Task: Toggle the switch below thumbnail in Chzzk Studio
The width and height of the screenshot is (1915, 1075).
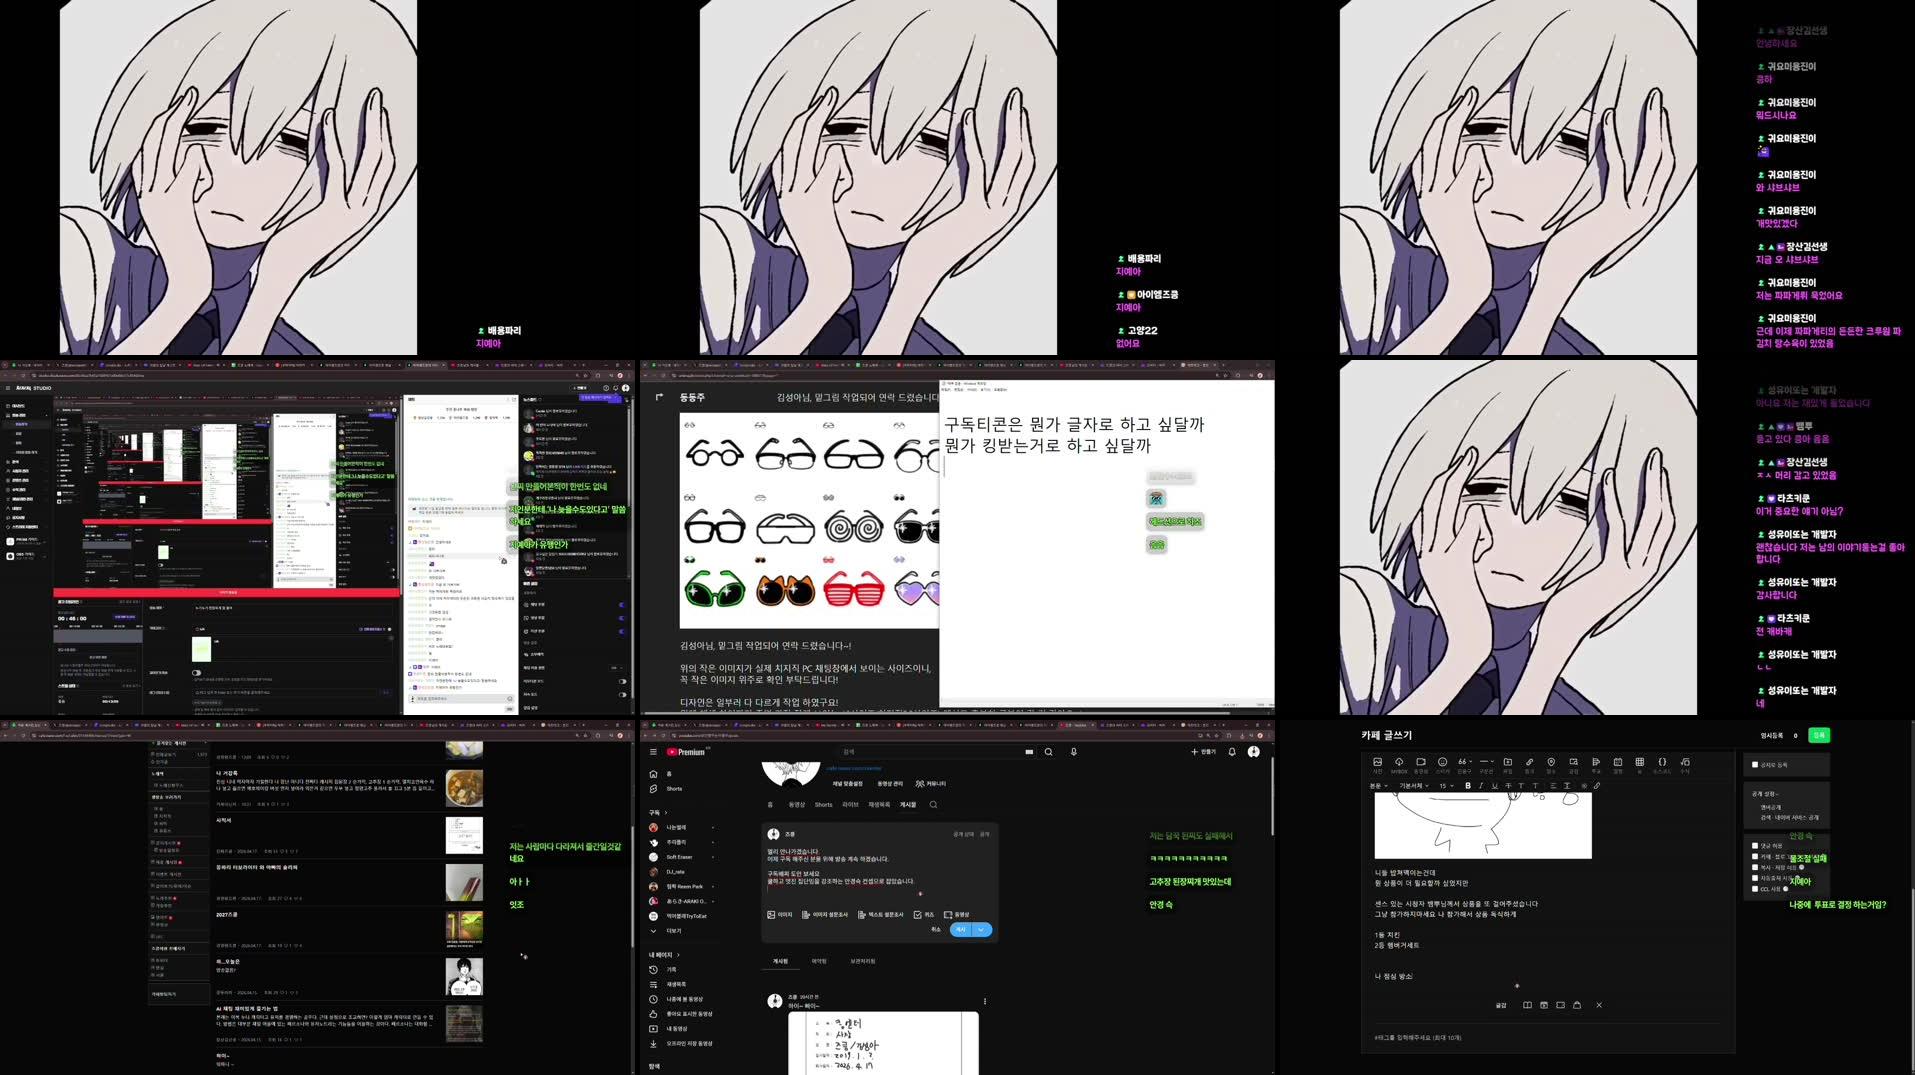Action: pos(196,673)
